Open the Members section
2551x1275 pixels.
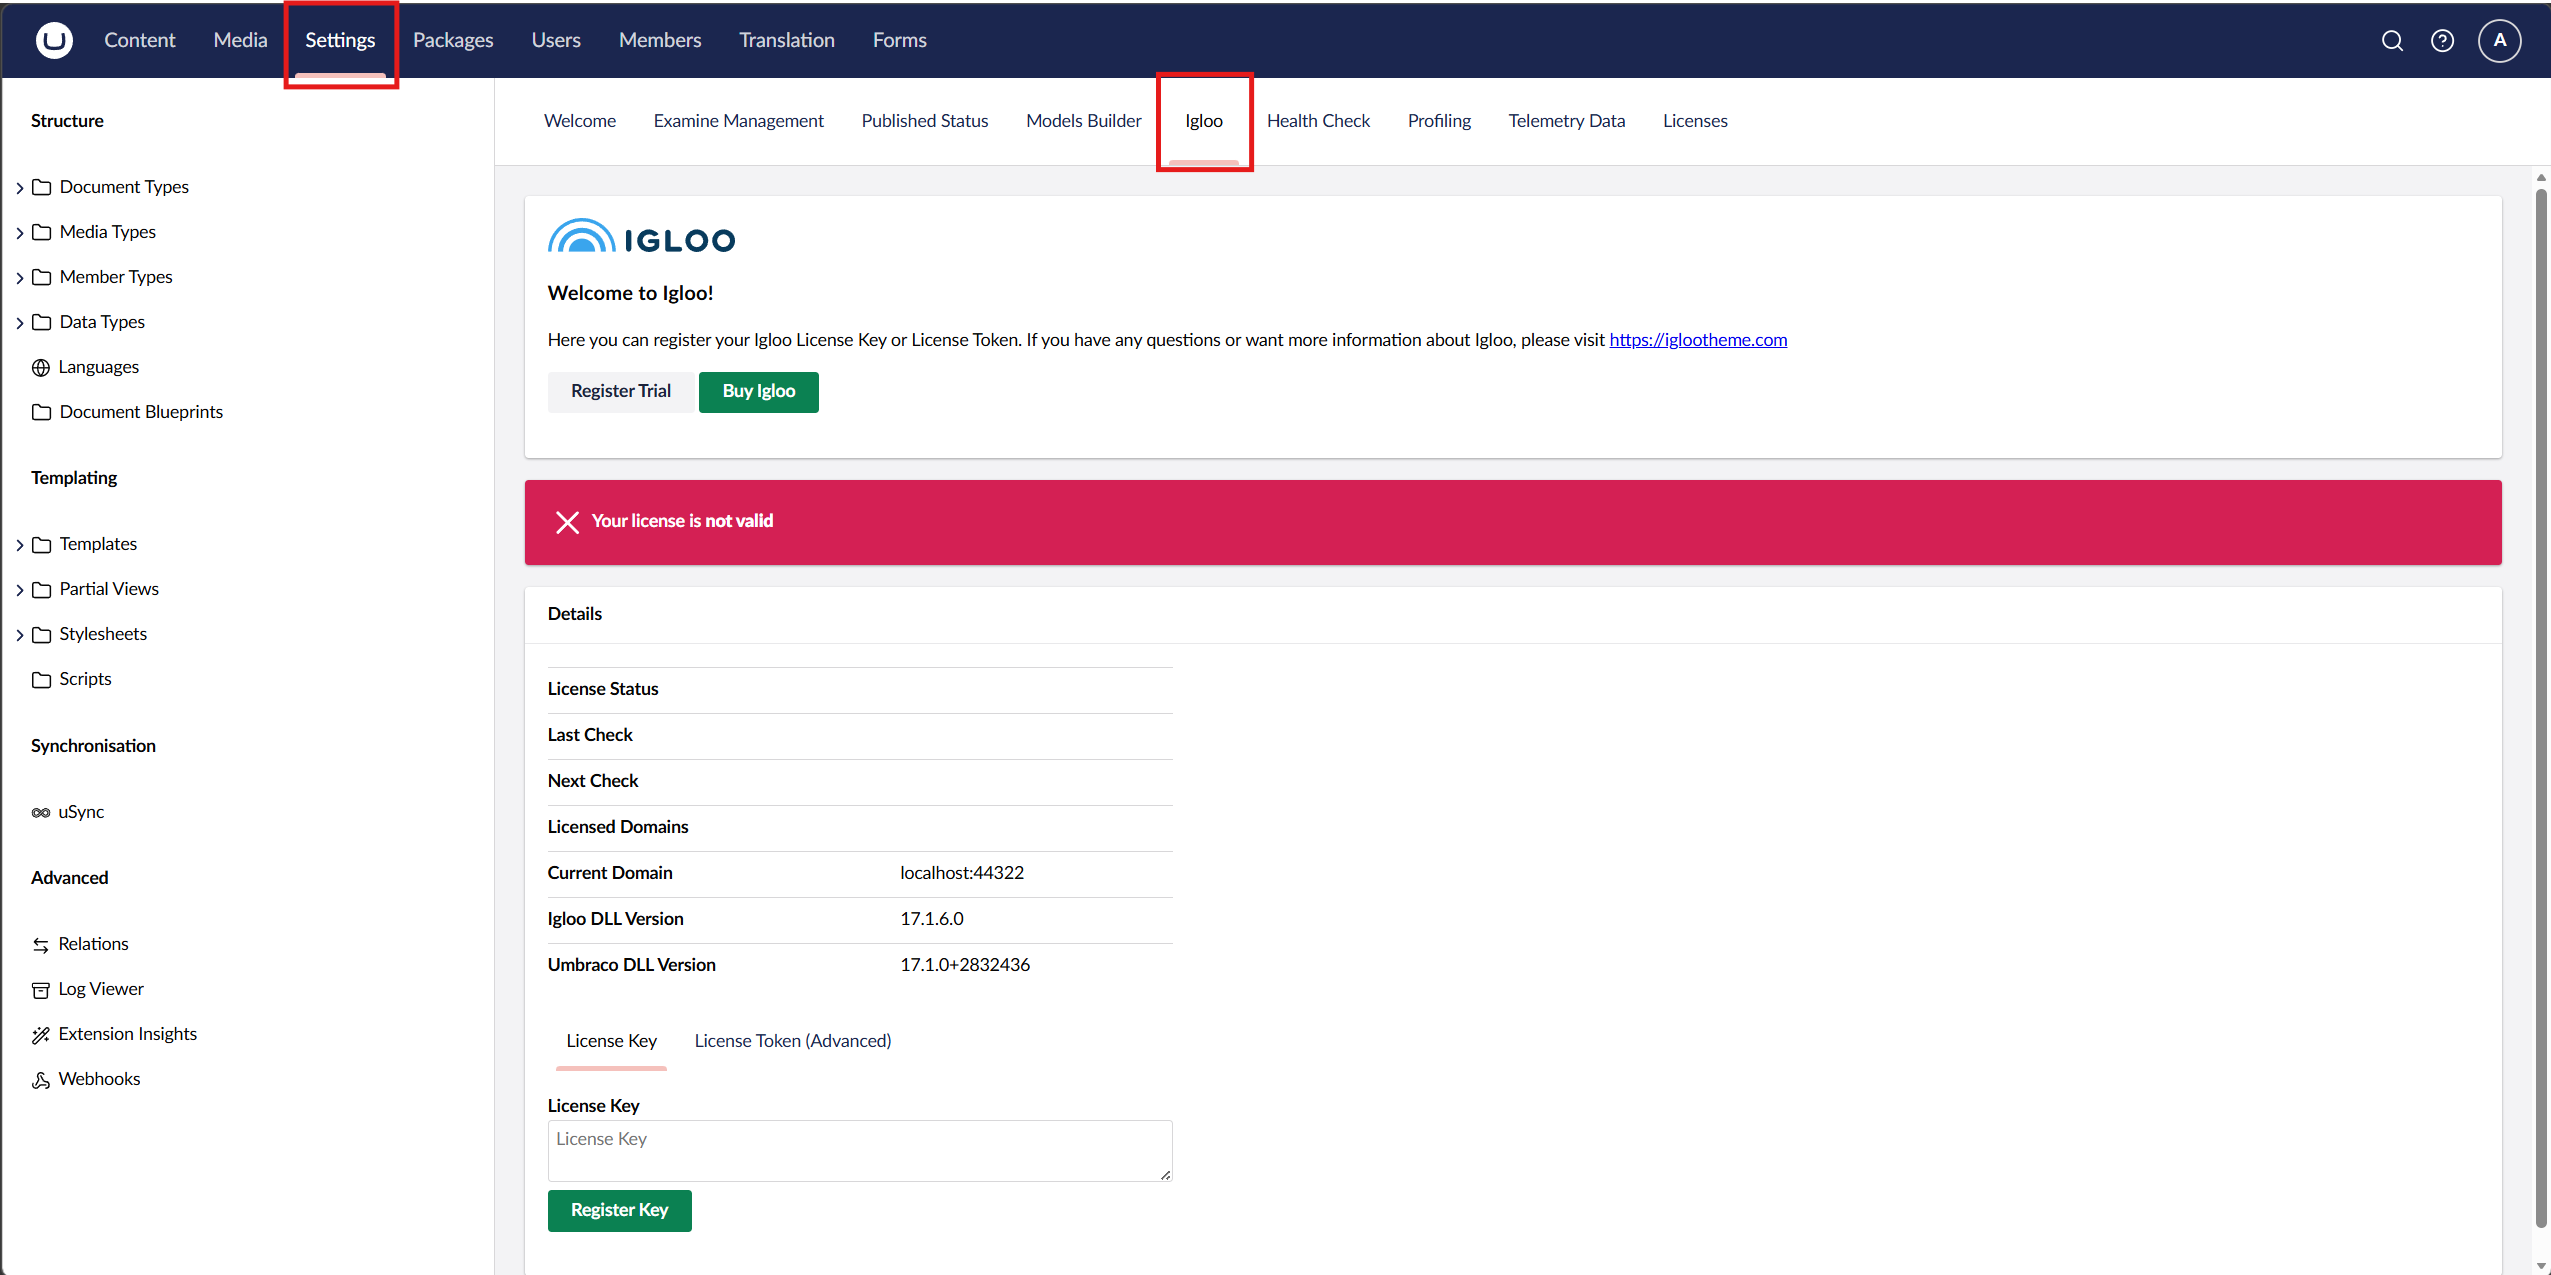point(660,40)
